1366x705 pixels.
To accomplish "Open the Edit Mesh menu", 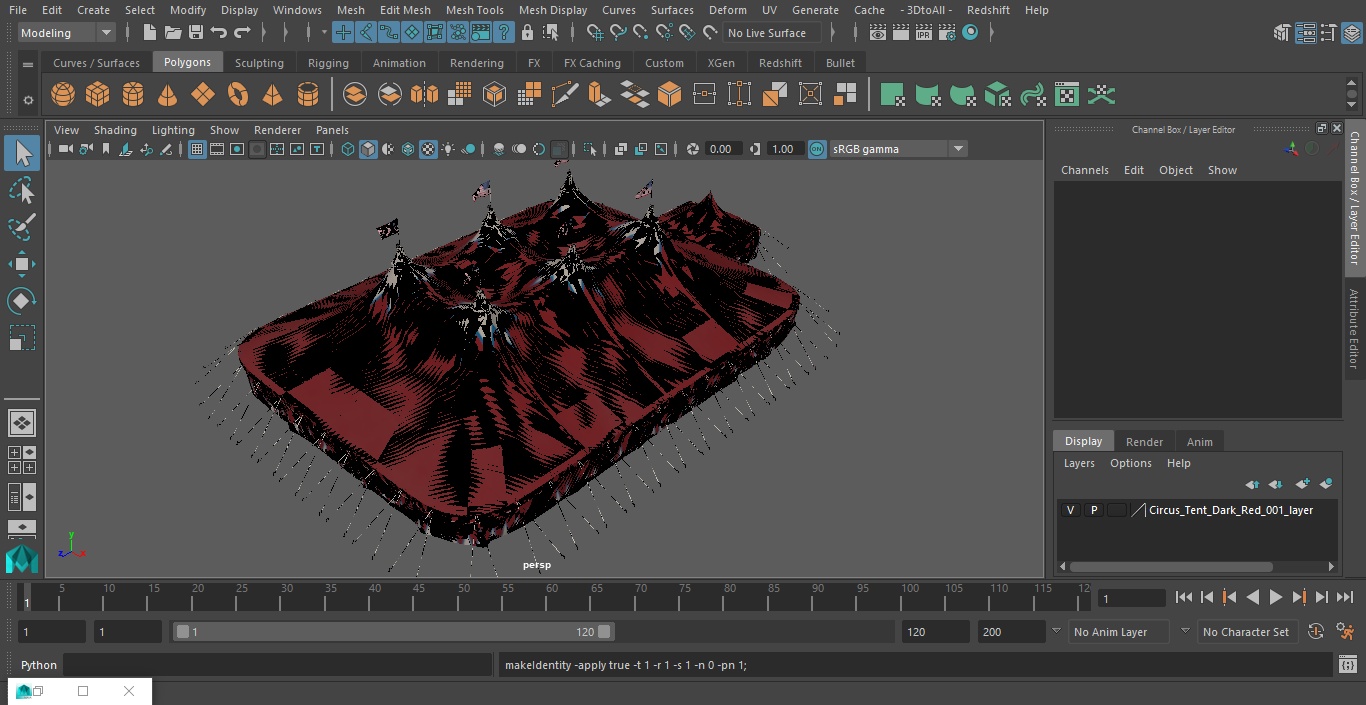I will [405, 10].
